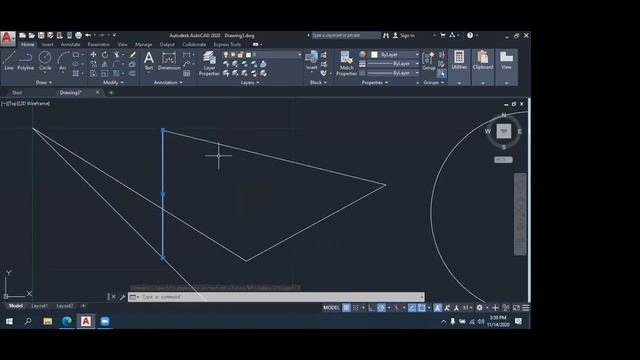Screen dimensions: 640x360
Task: Toggle snap mode in status bar
Action: [x=356, y=308]
